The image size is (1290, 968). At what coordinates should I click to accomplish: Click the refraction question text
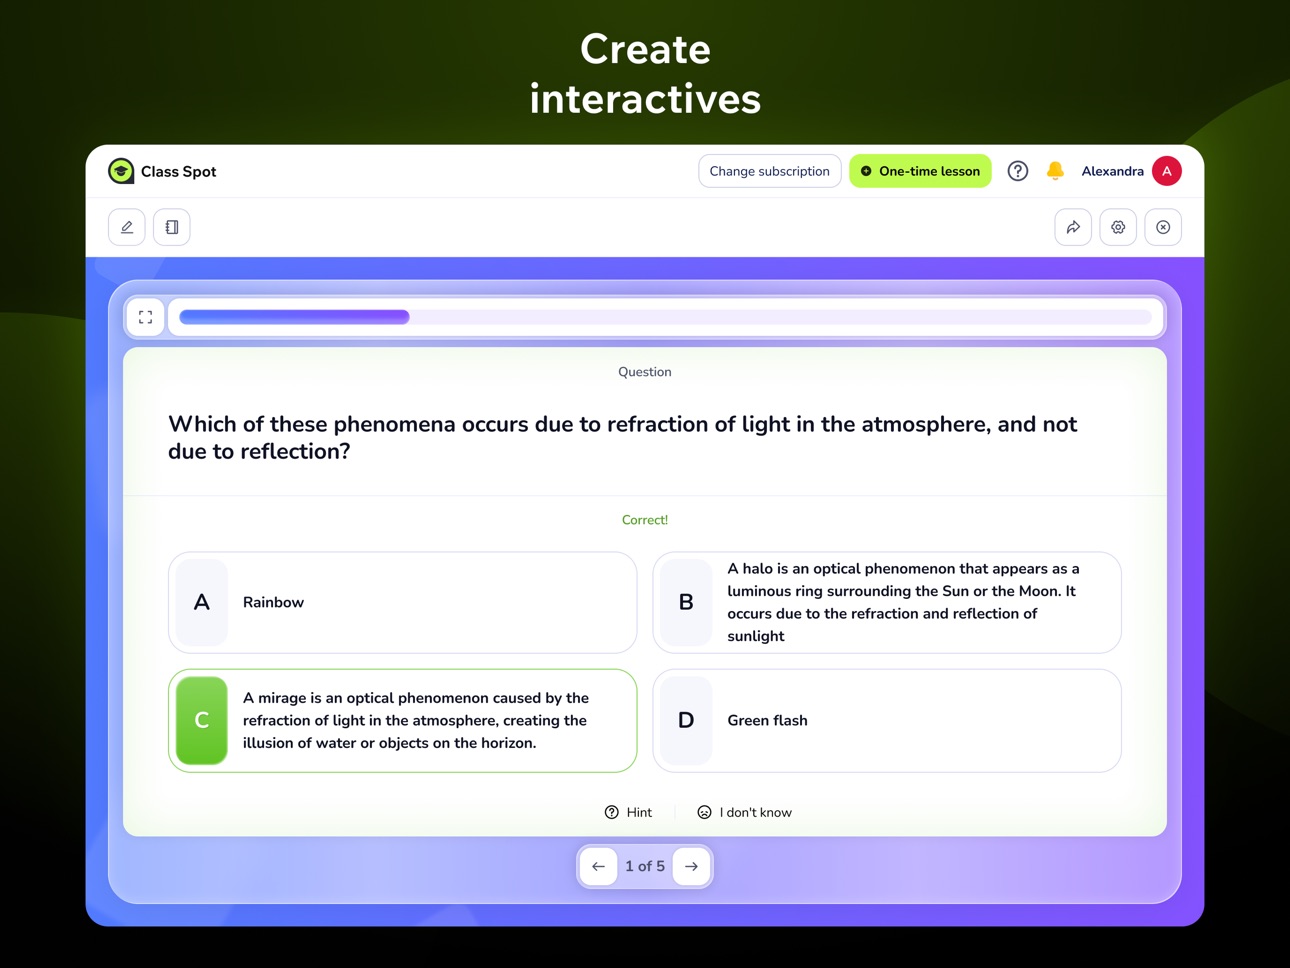[x=623, y=437]
